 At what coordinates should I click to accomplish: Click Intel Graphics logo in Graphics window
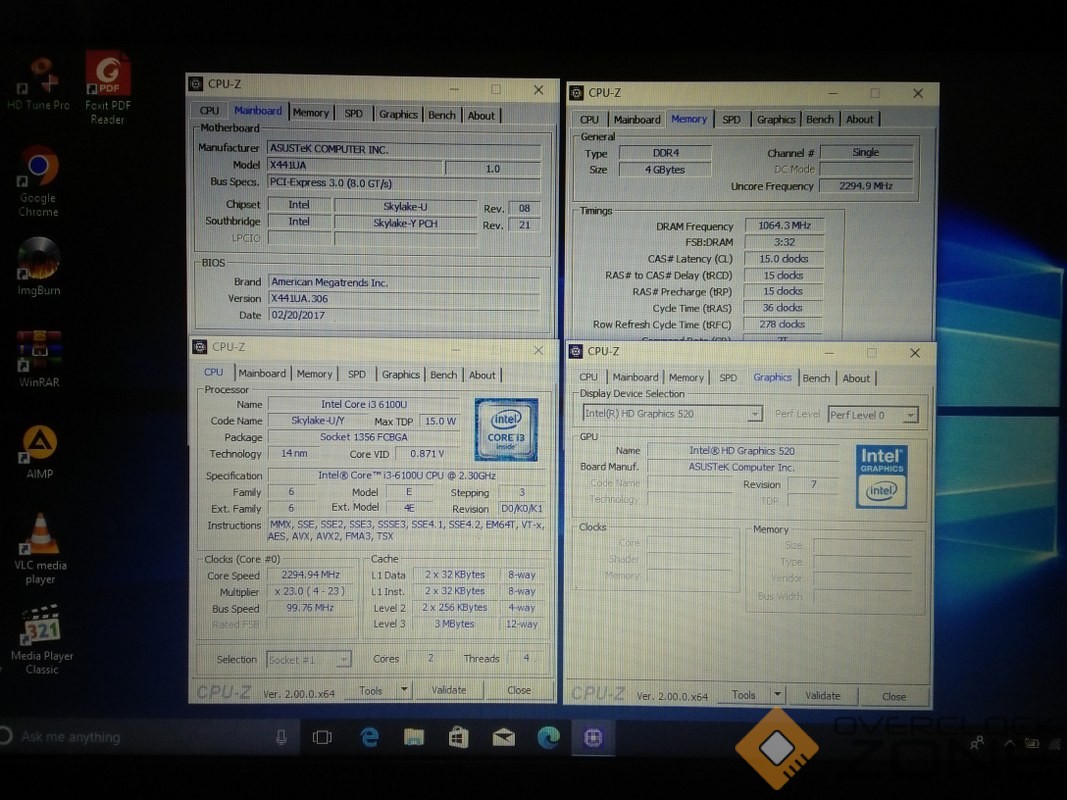point(881,477)
